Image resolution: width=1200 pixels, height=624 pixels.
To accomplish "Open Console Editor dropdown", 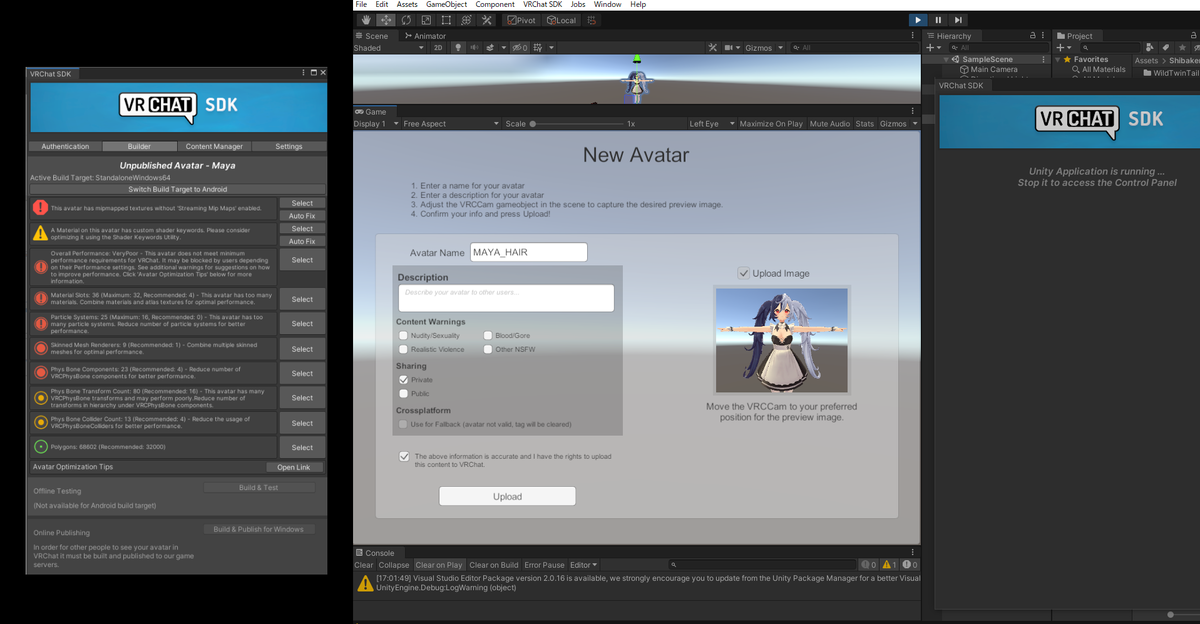I will [583, 565].
